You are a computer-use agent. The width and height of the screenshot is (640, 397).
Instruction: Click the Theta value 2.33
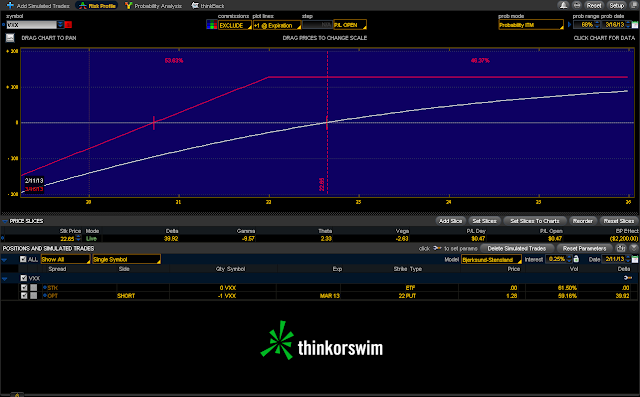(x=326, y=239)
